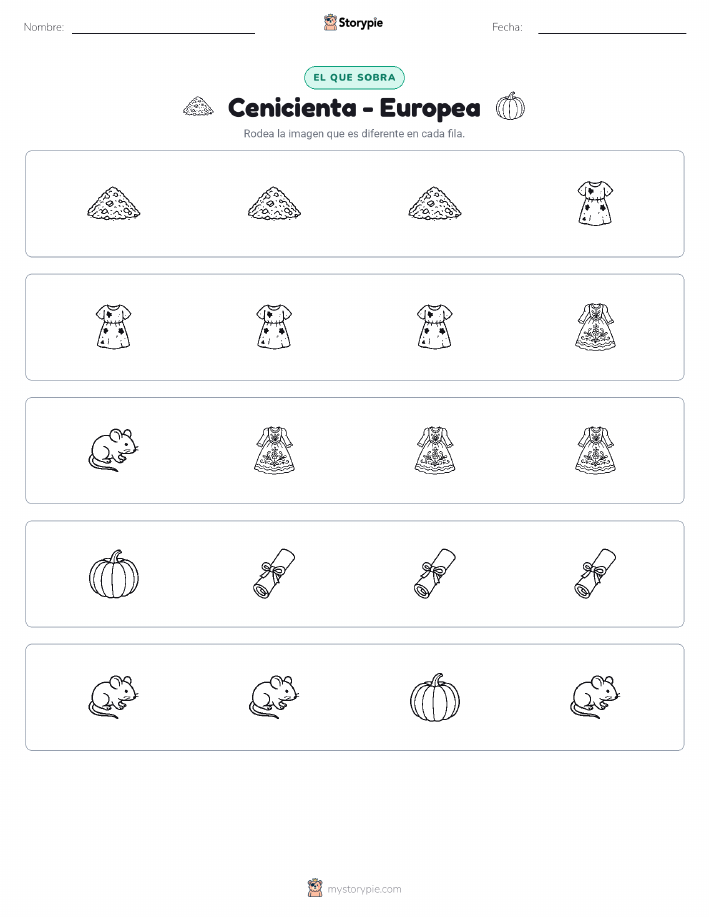Click the first ash pile in row one
The height and width of the screenshot is (917, 709).
113,204
